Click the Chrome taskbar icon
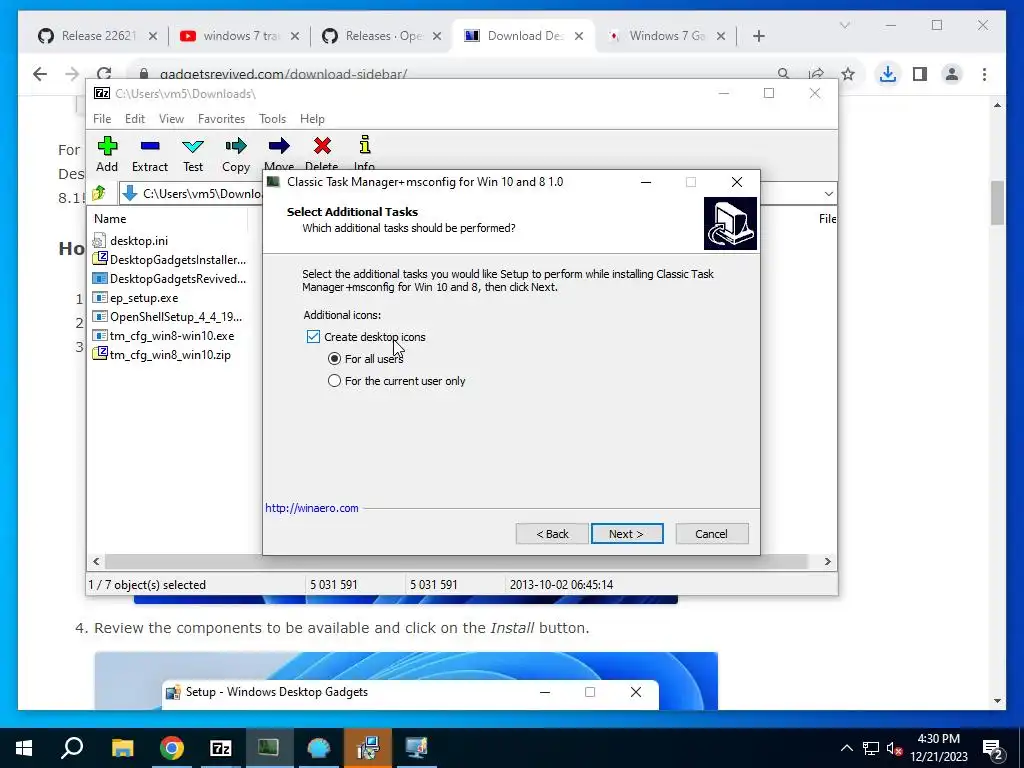 [172, 748]
